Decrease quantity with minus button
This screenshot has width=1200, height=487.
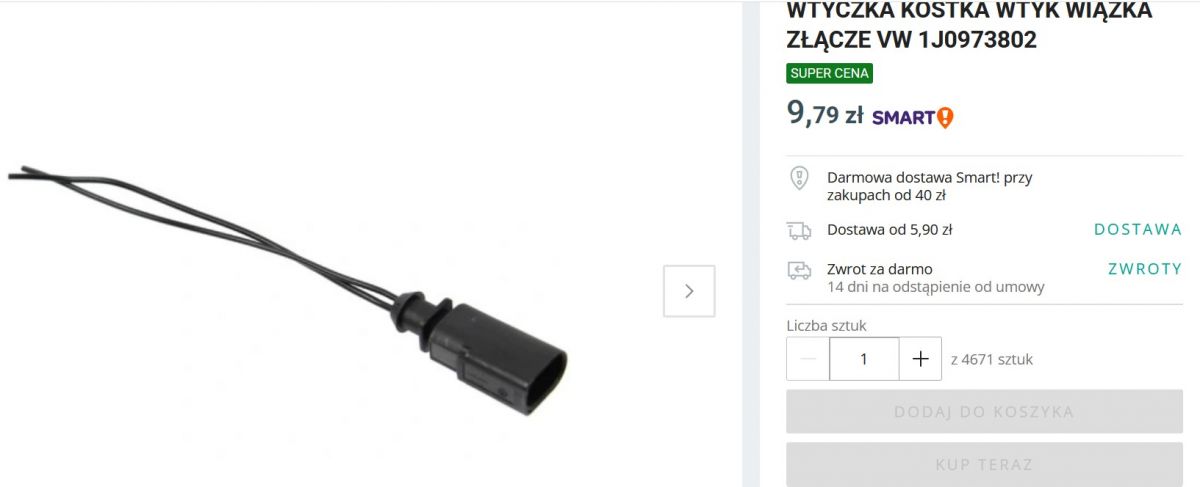(808, 359)
